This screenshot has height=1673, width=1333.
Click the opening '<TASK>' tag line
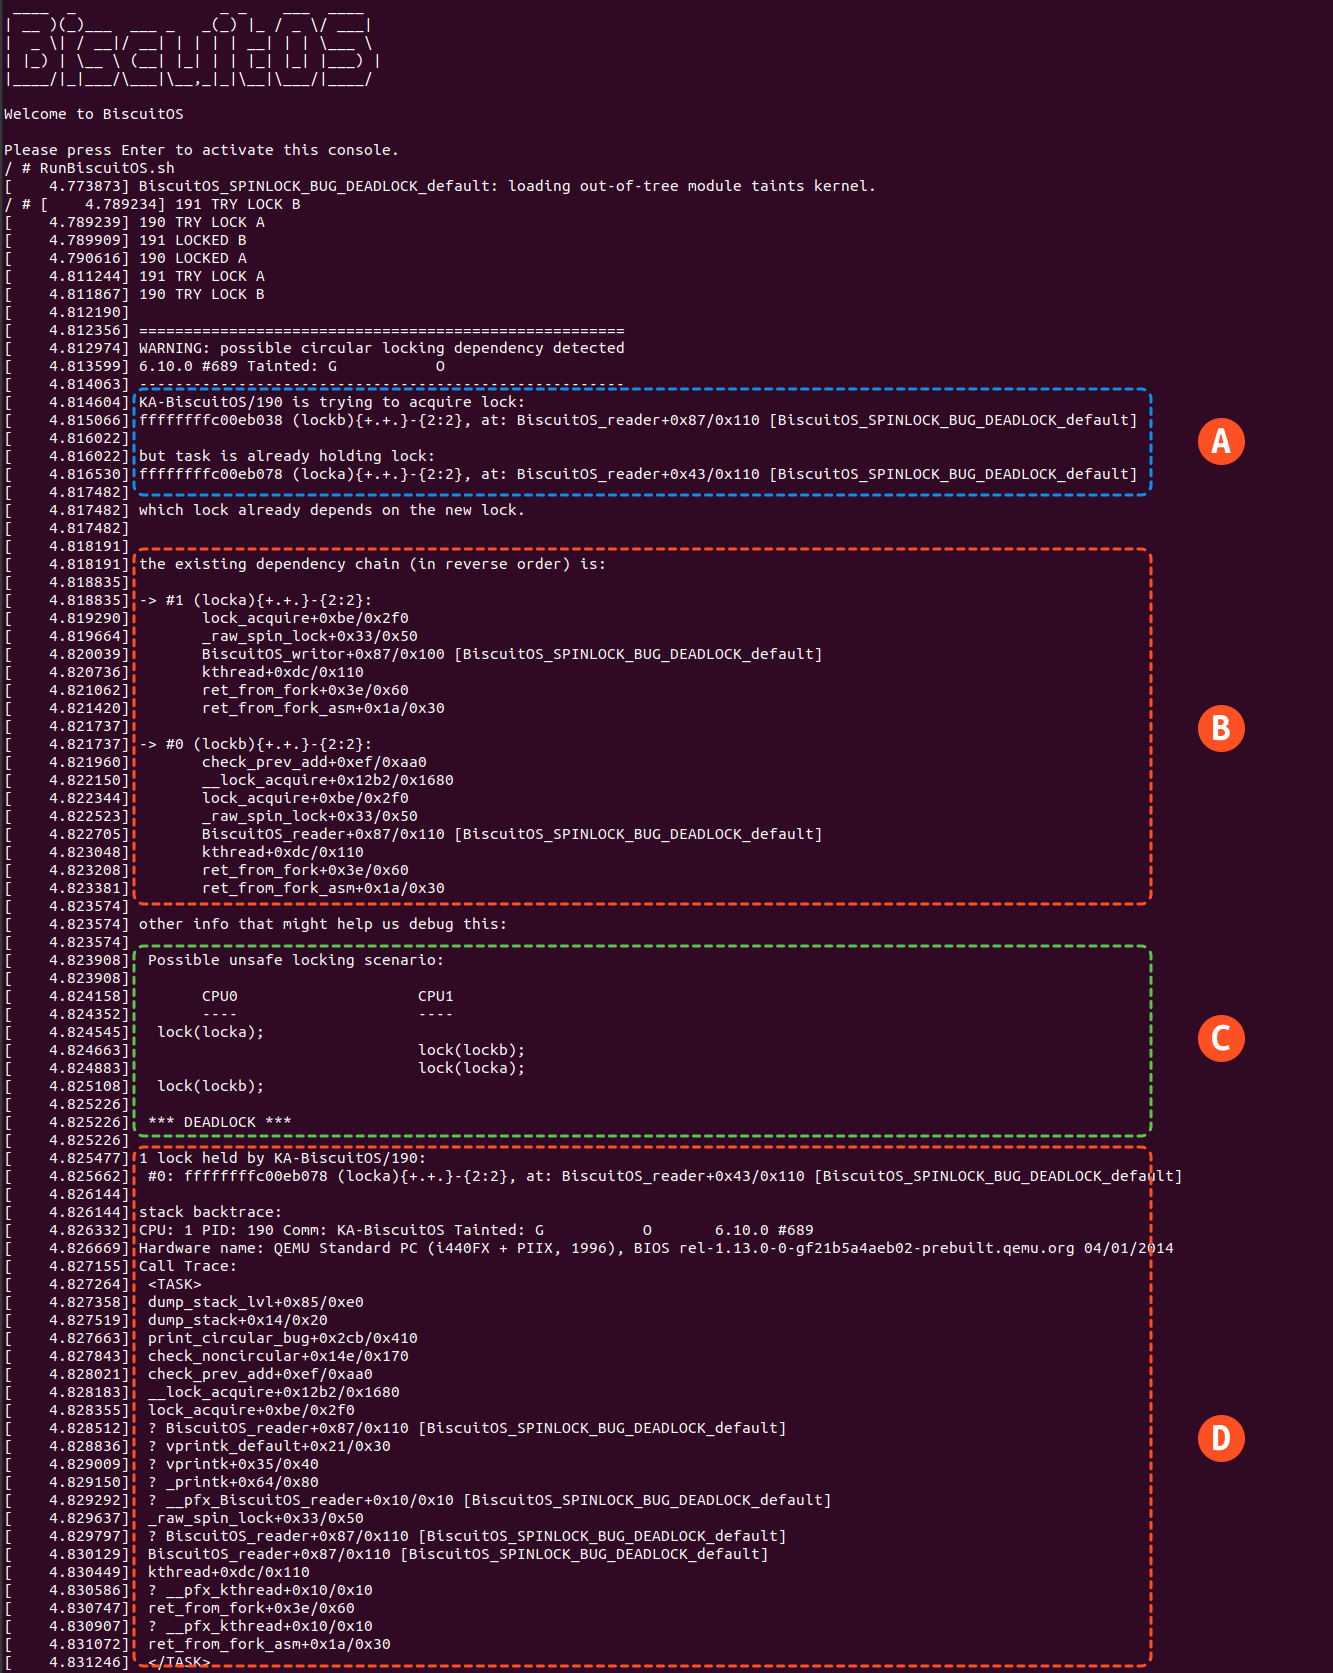point(175,1284)
